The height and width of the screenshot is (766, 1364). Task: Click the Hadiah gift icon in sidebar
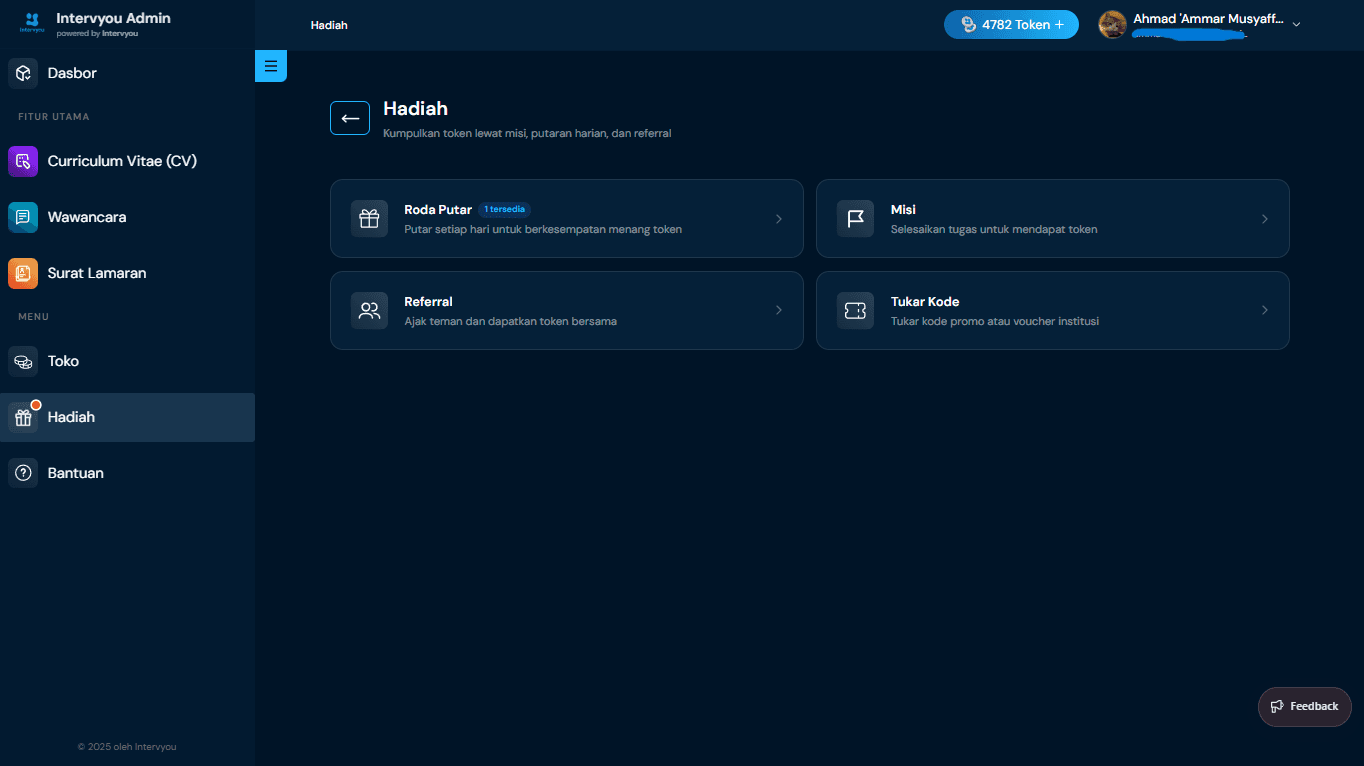[x=23, y=417]
